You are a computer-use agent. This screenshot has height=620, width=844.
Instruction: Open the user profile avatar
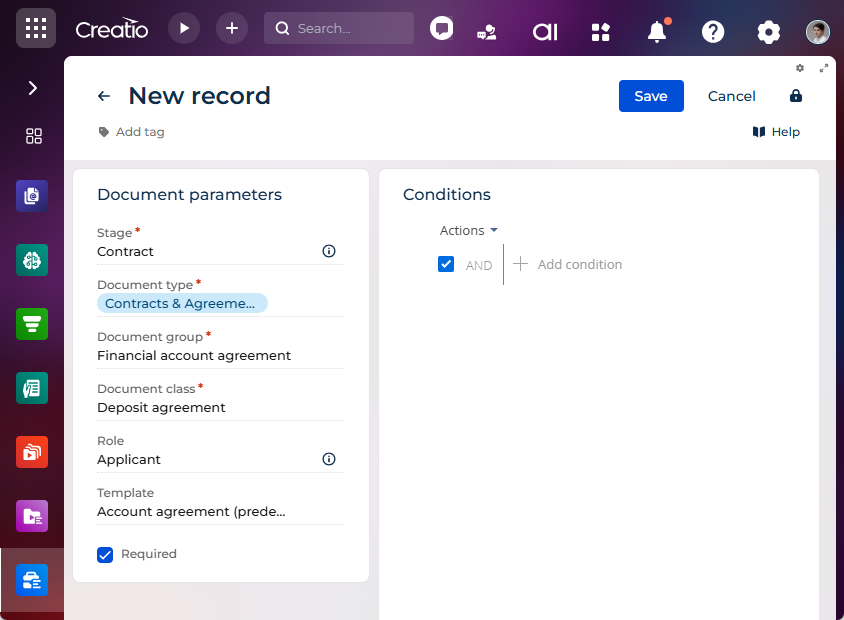818,32
